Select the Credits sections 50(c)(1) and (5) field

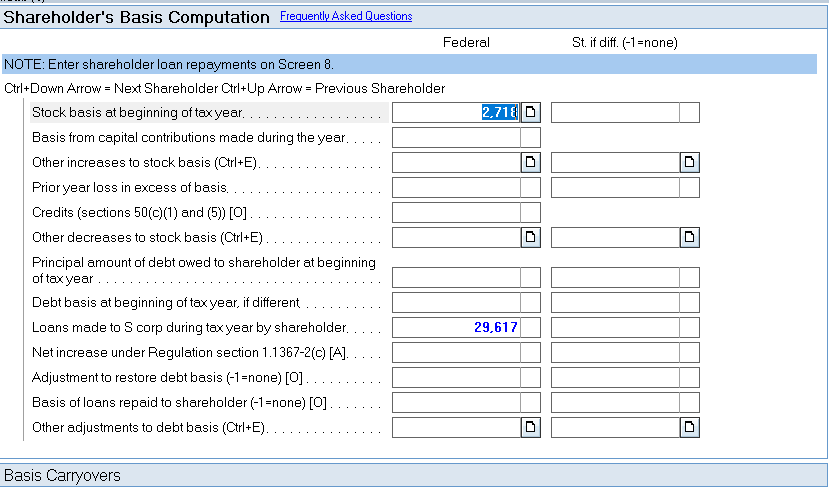456,212
